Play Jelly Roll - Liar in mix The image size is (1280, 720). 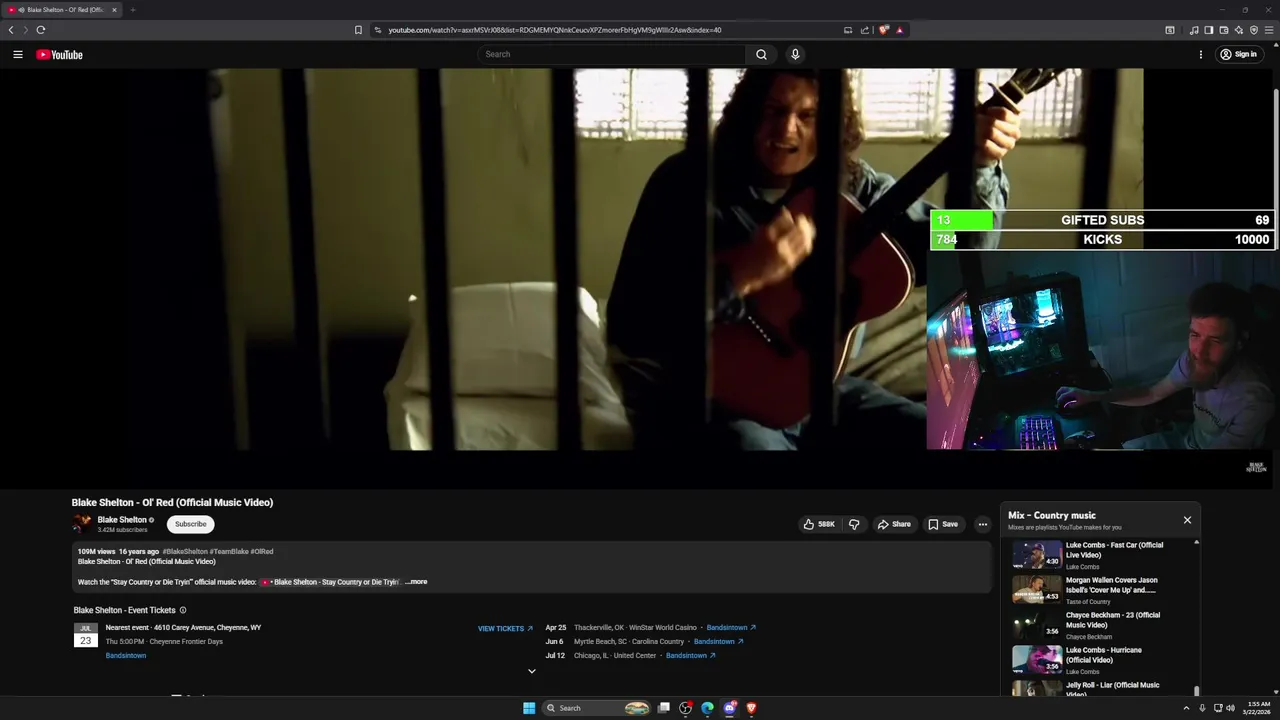coord(1099,688)
